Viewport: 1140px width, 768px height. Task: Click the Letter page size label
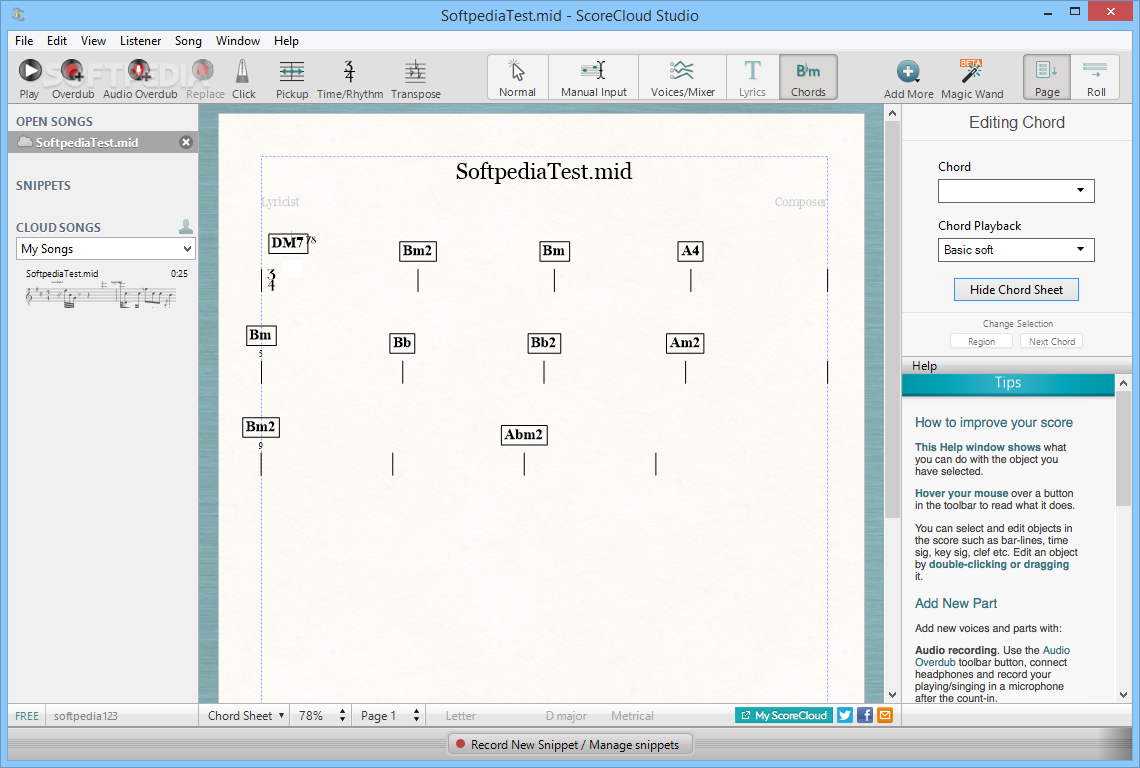tap(460, 716)
